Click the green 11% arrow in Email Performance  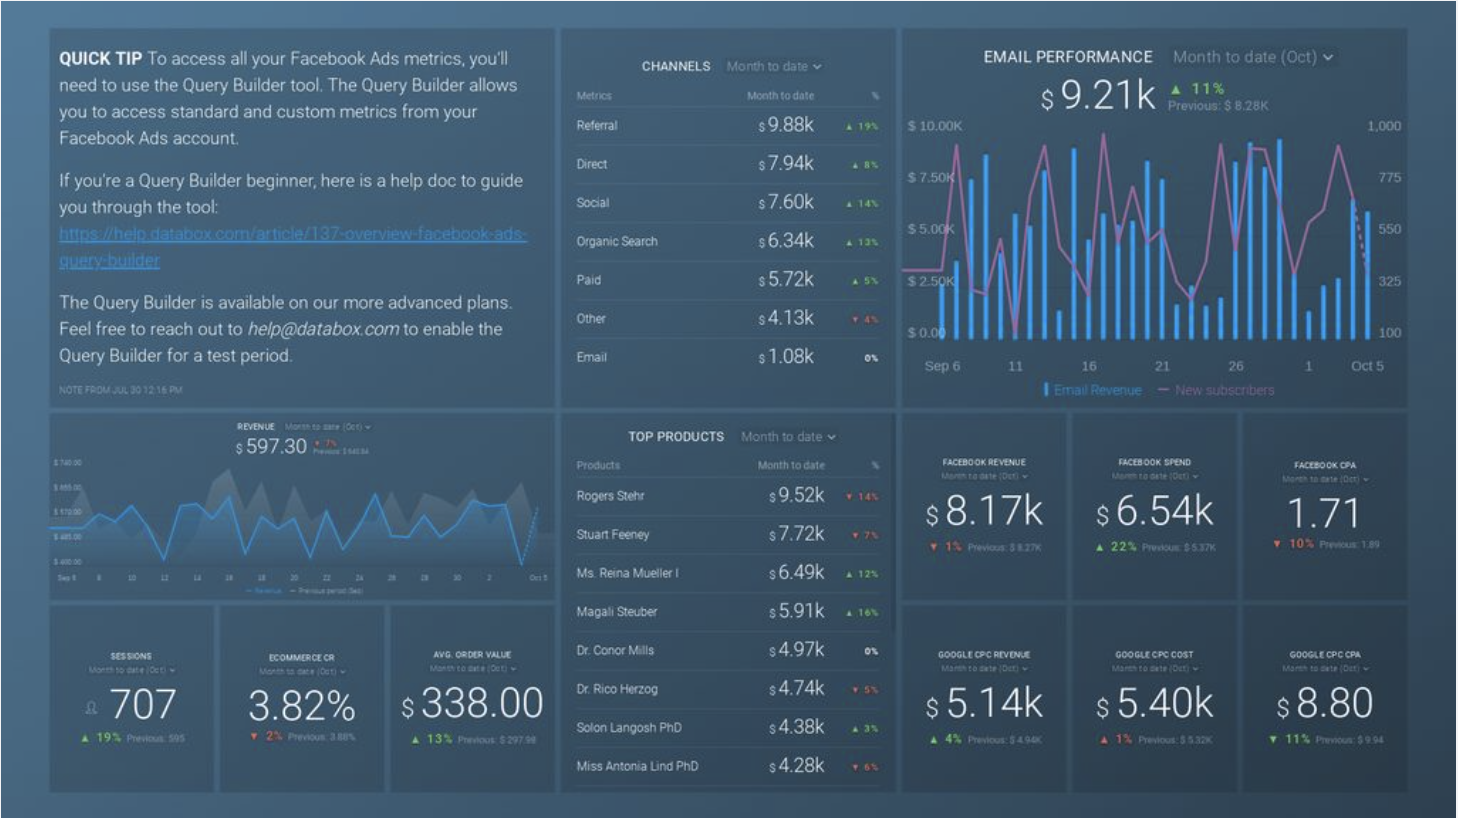point(1175,89)
